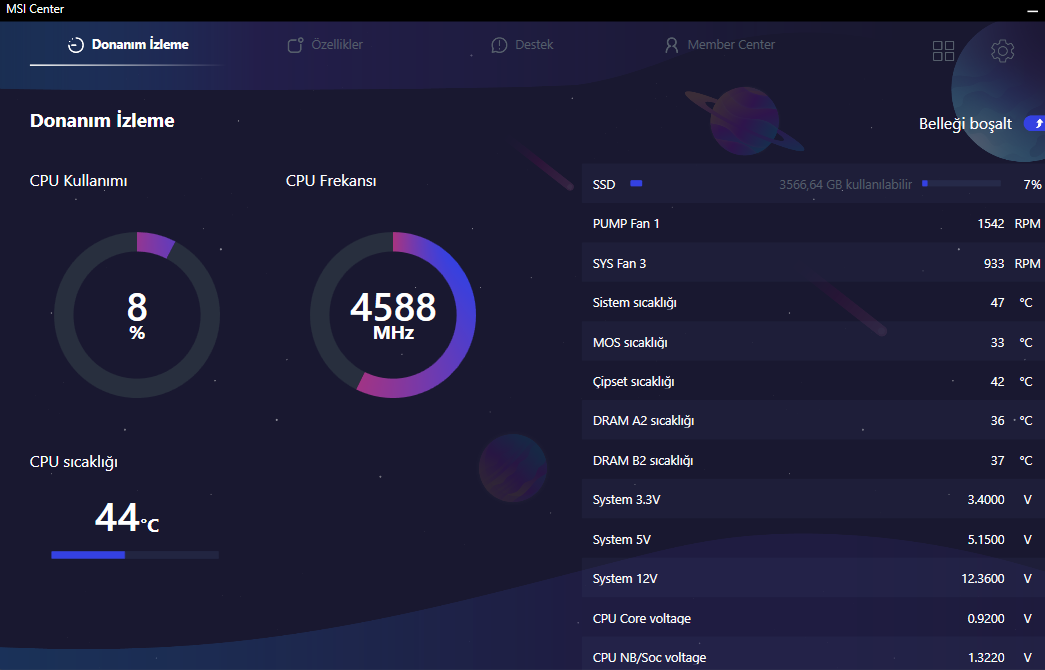This screenshot has height=670, width=1045.
Task: Click the System 5V row
Action: coord(813,539)
